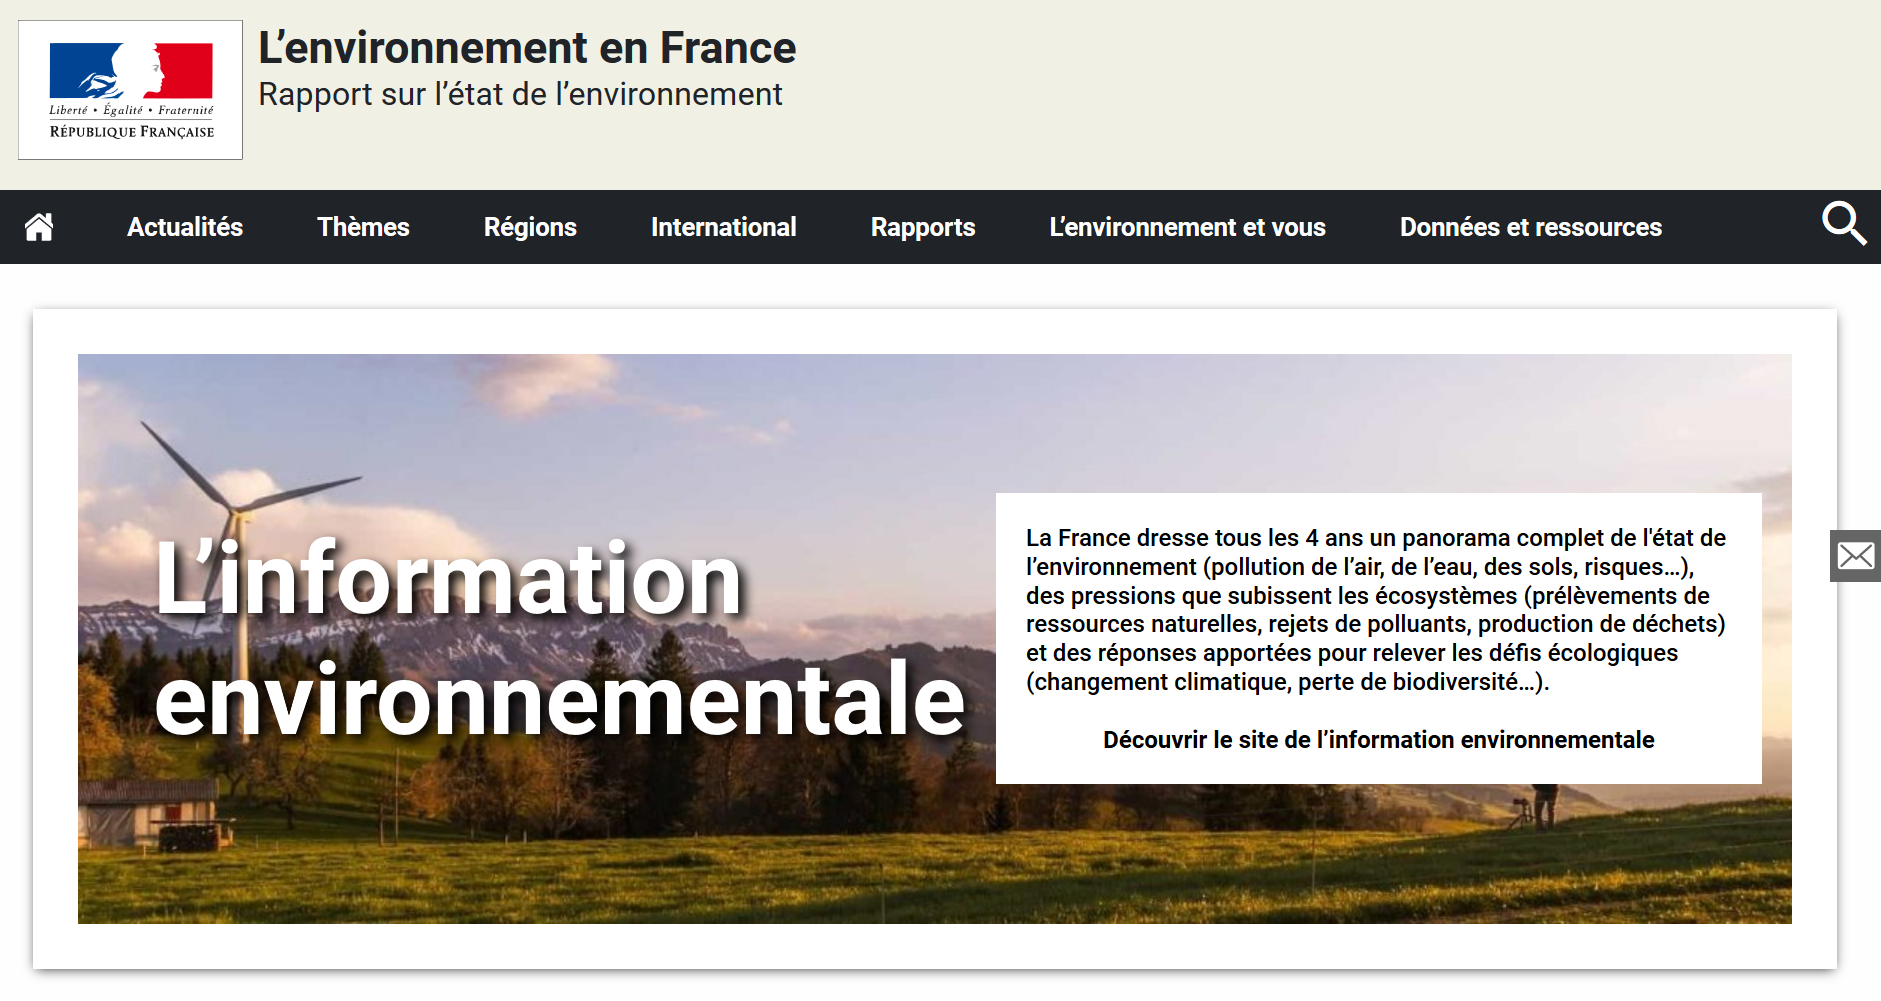
Task: Click the envelope contact icon
Action: pos(1855,556)
